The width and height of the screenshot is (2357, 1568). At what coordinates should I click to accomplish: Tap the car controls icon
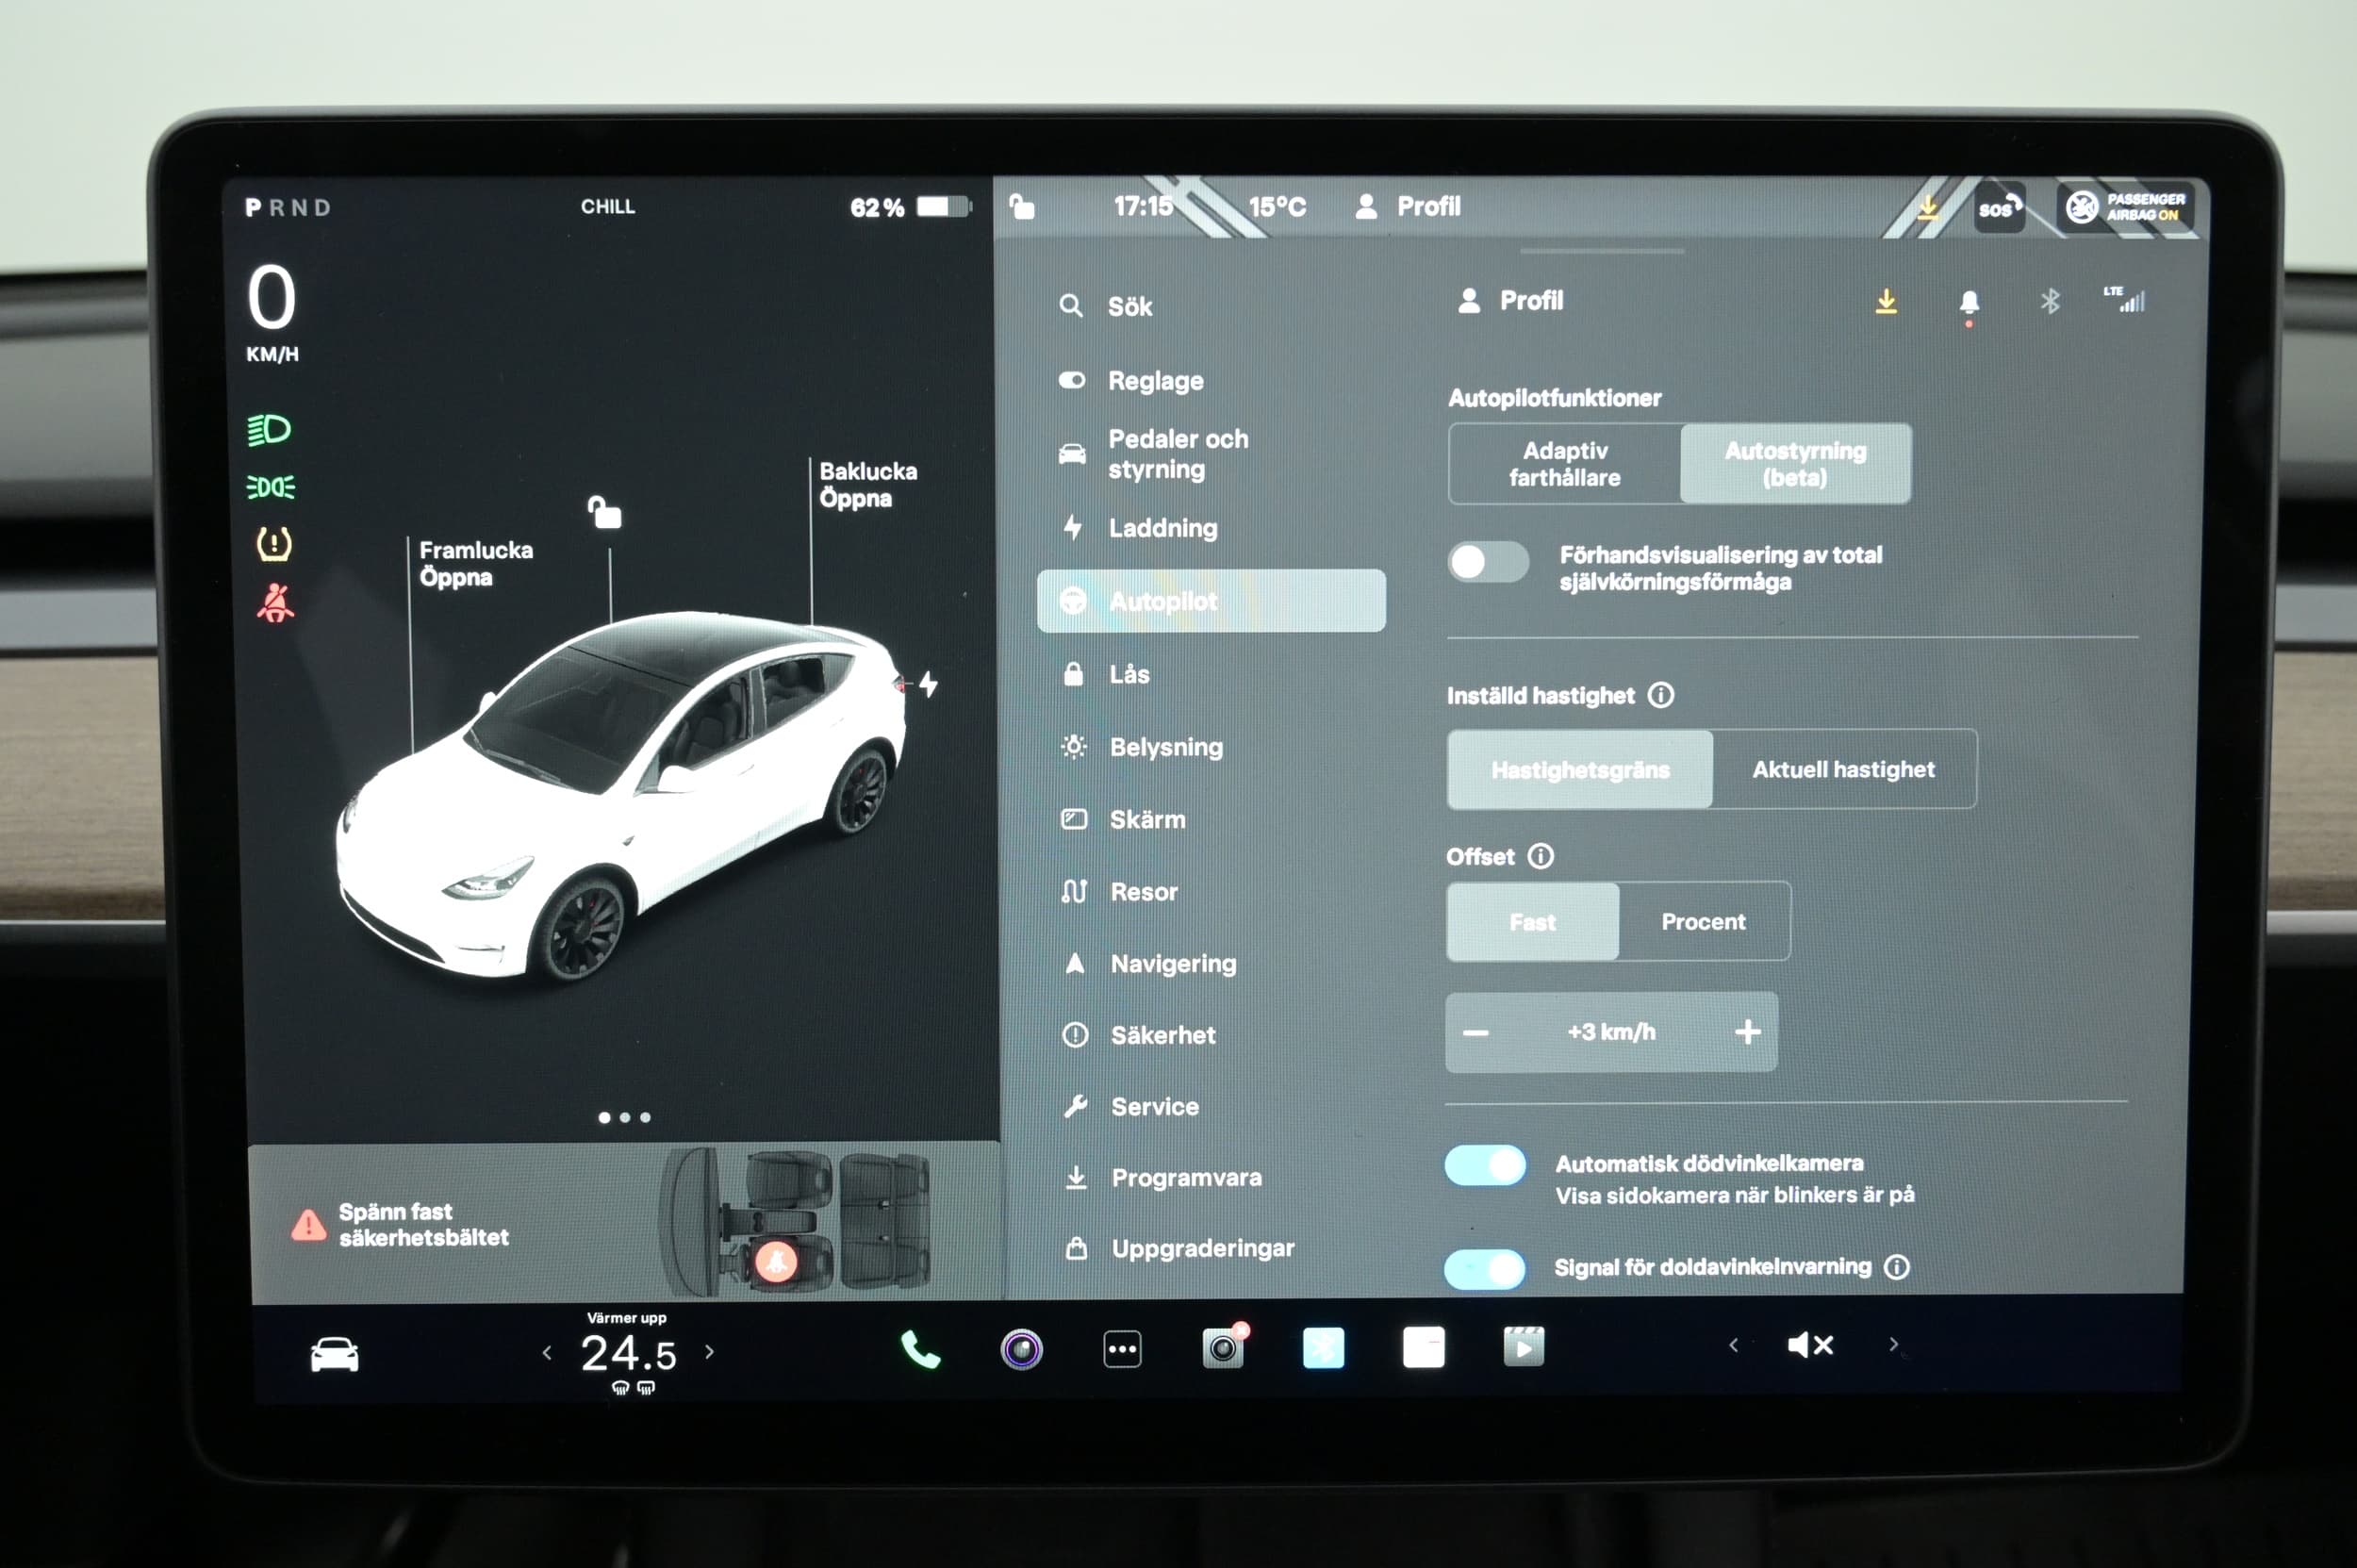[334, 1354]
